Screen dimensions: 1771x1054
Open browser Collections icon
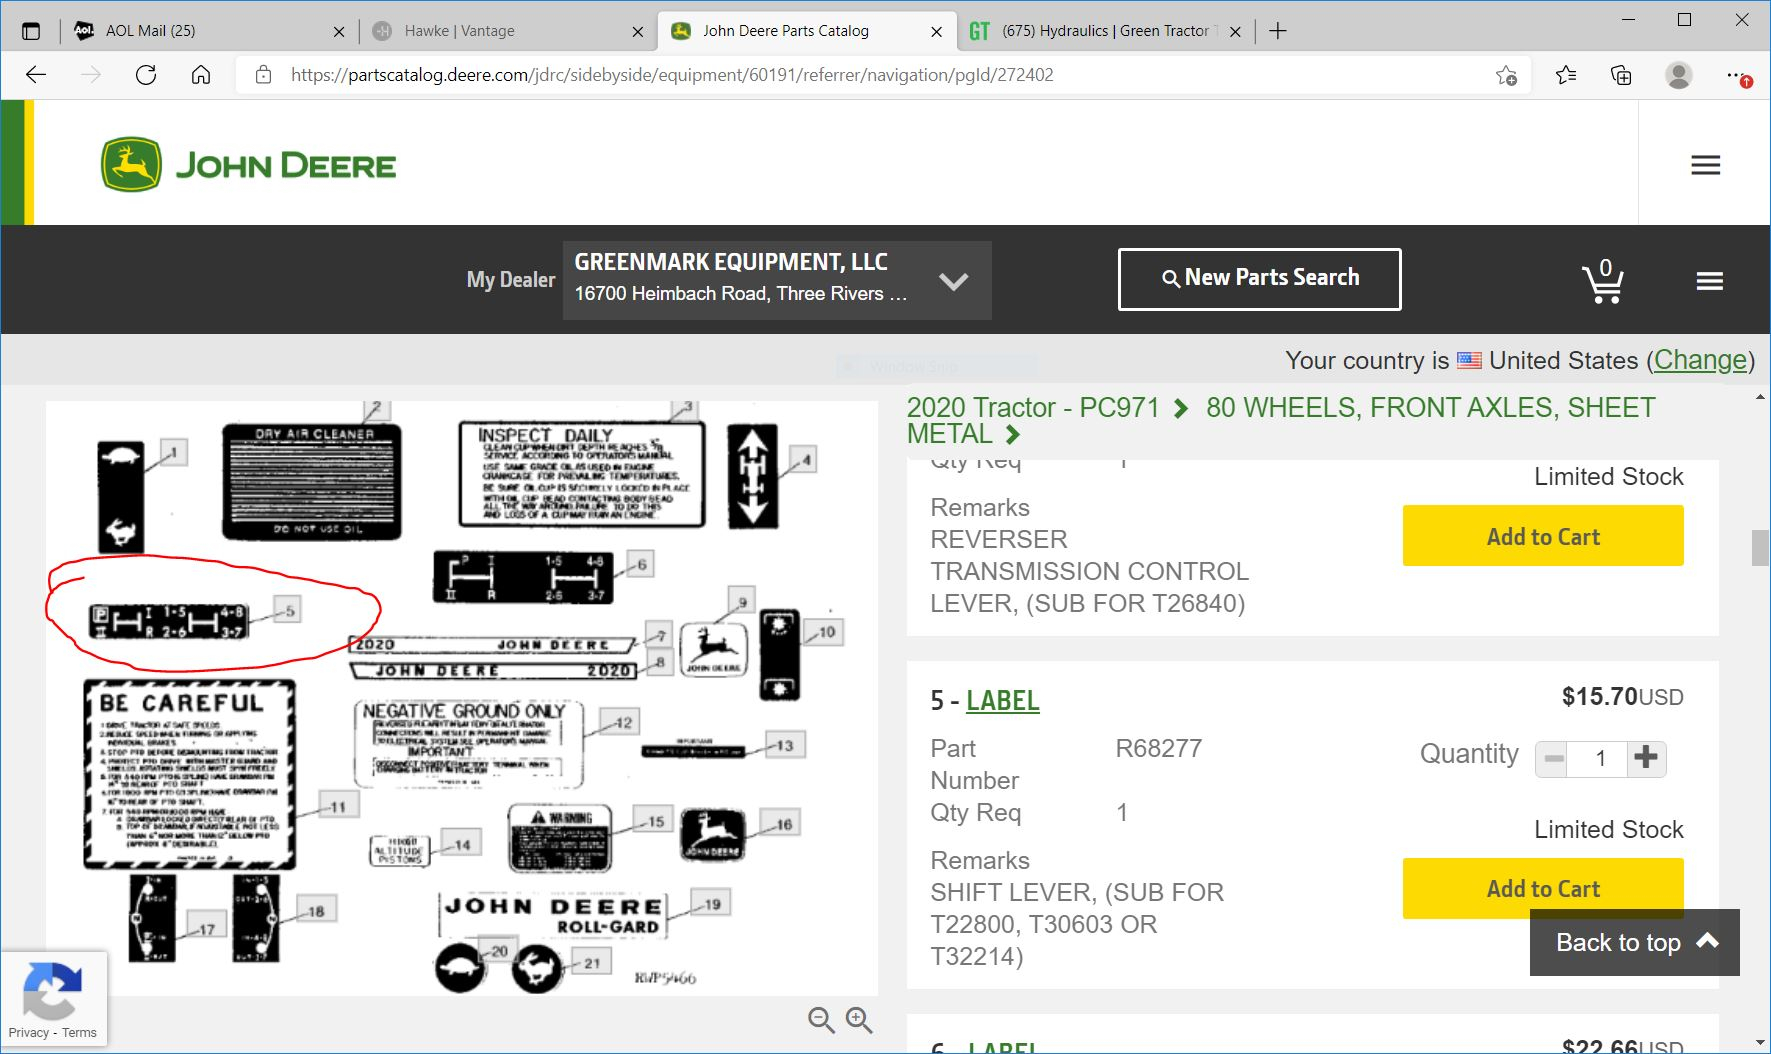pyautogui.click(x=1621, y=75)
